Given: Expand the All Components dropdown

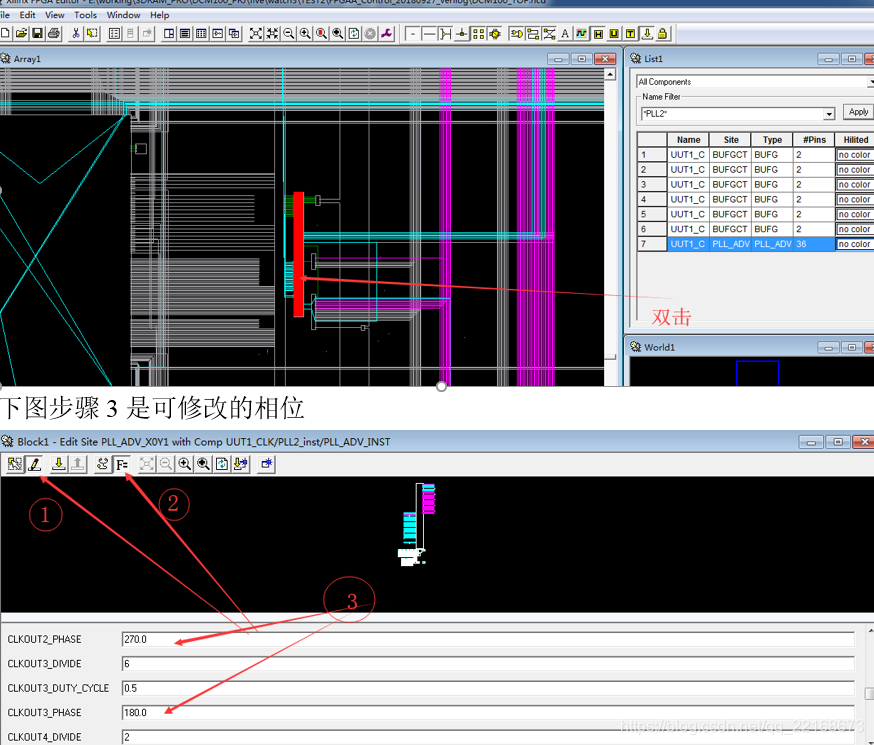Looking at the screenshot, I should pos(870,82).
